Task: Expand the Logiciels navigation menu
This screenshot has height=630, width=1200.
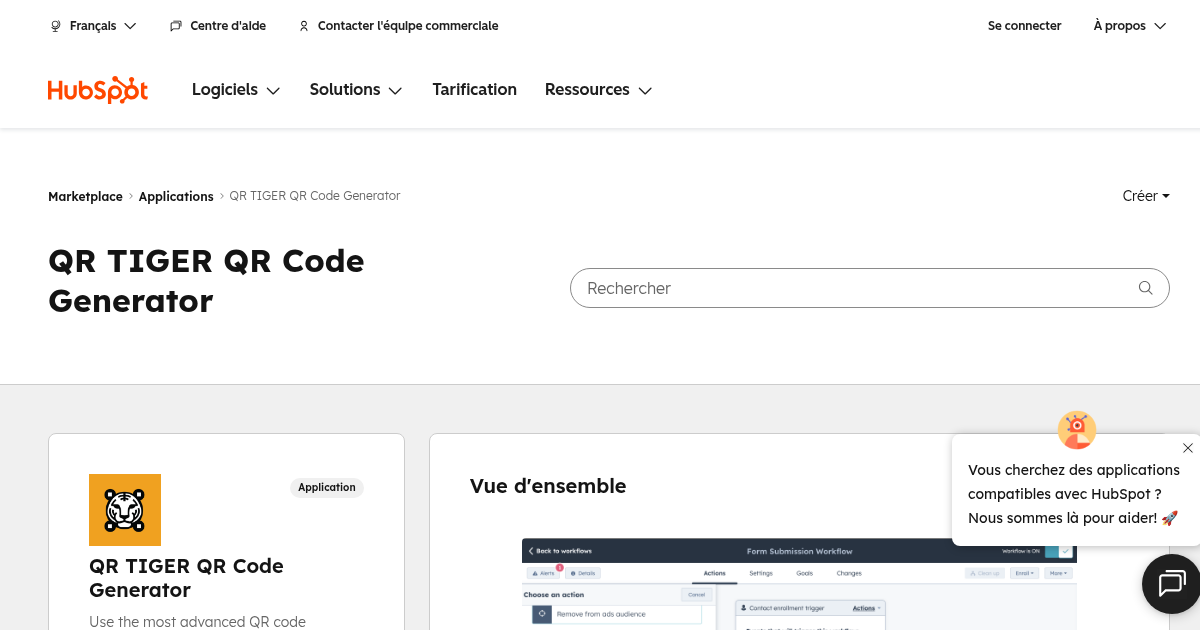Action: [236, 90]
